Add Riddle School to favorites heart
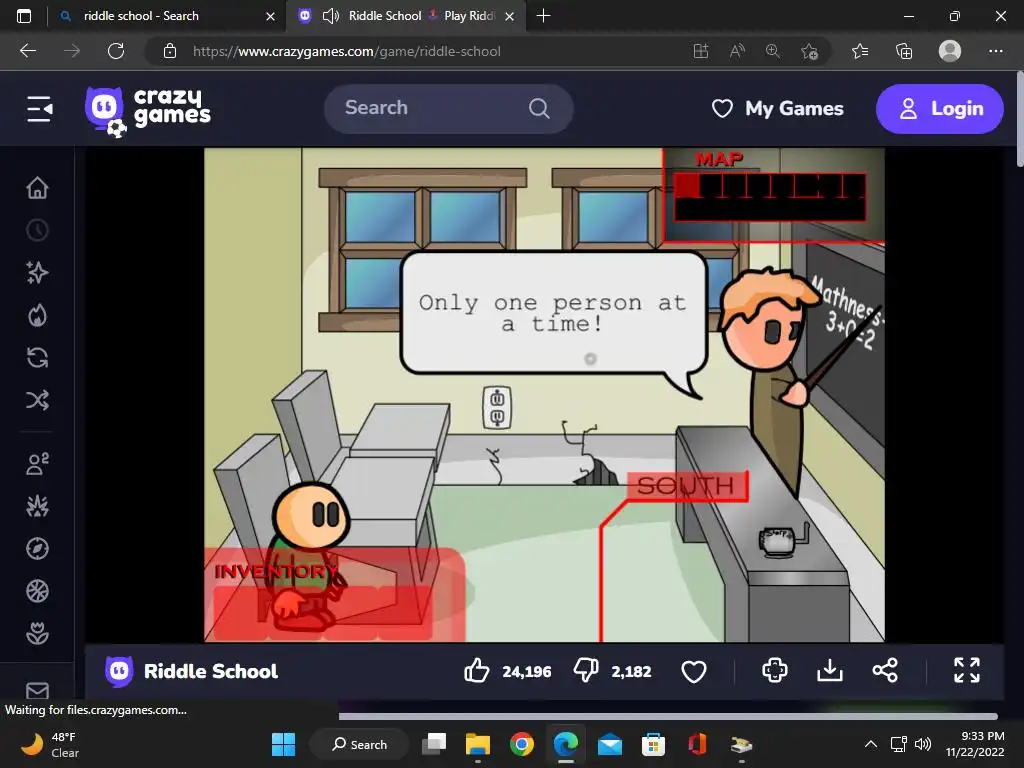Screen dimensions: 1024x768 click(694, 671)
